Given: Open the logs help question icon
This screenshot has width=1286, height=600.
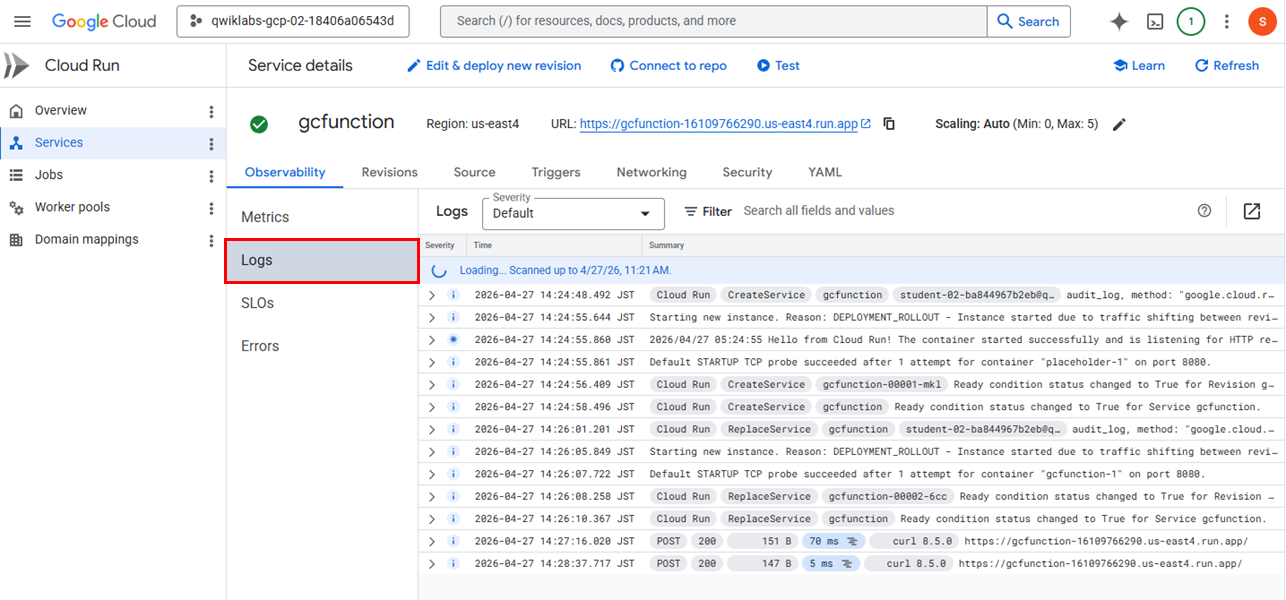Looking at the screenshot, I should (1204, 211).
